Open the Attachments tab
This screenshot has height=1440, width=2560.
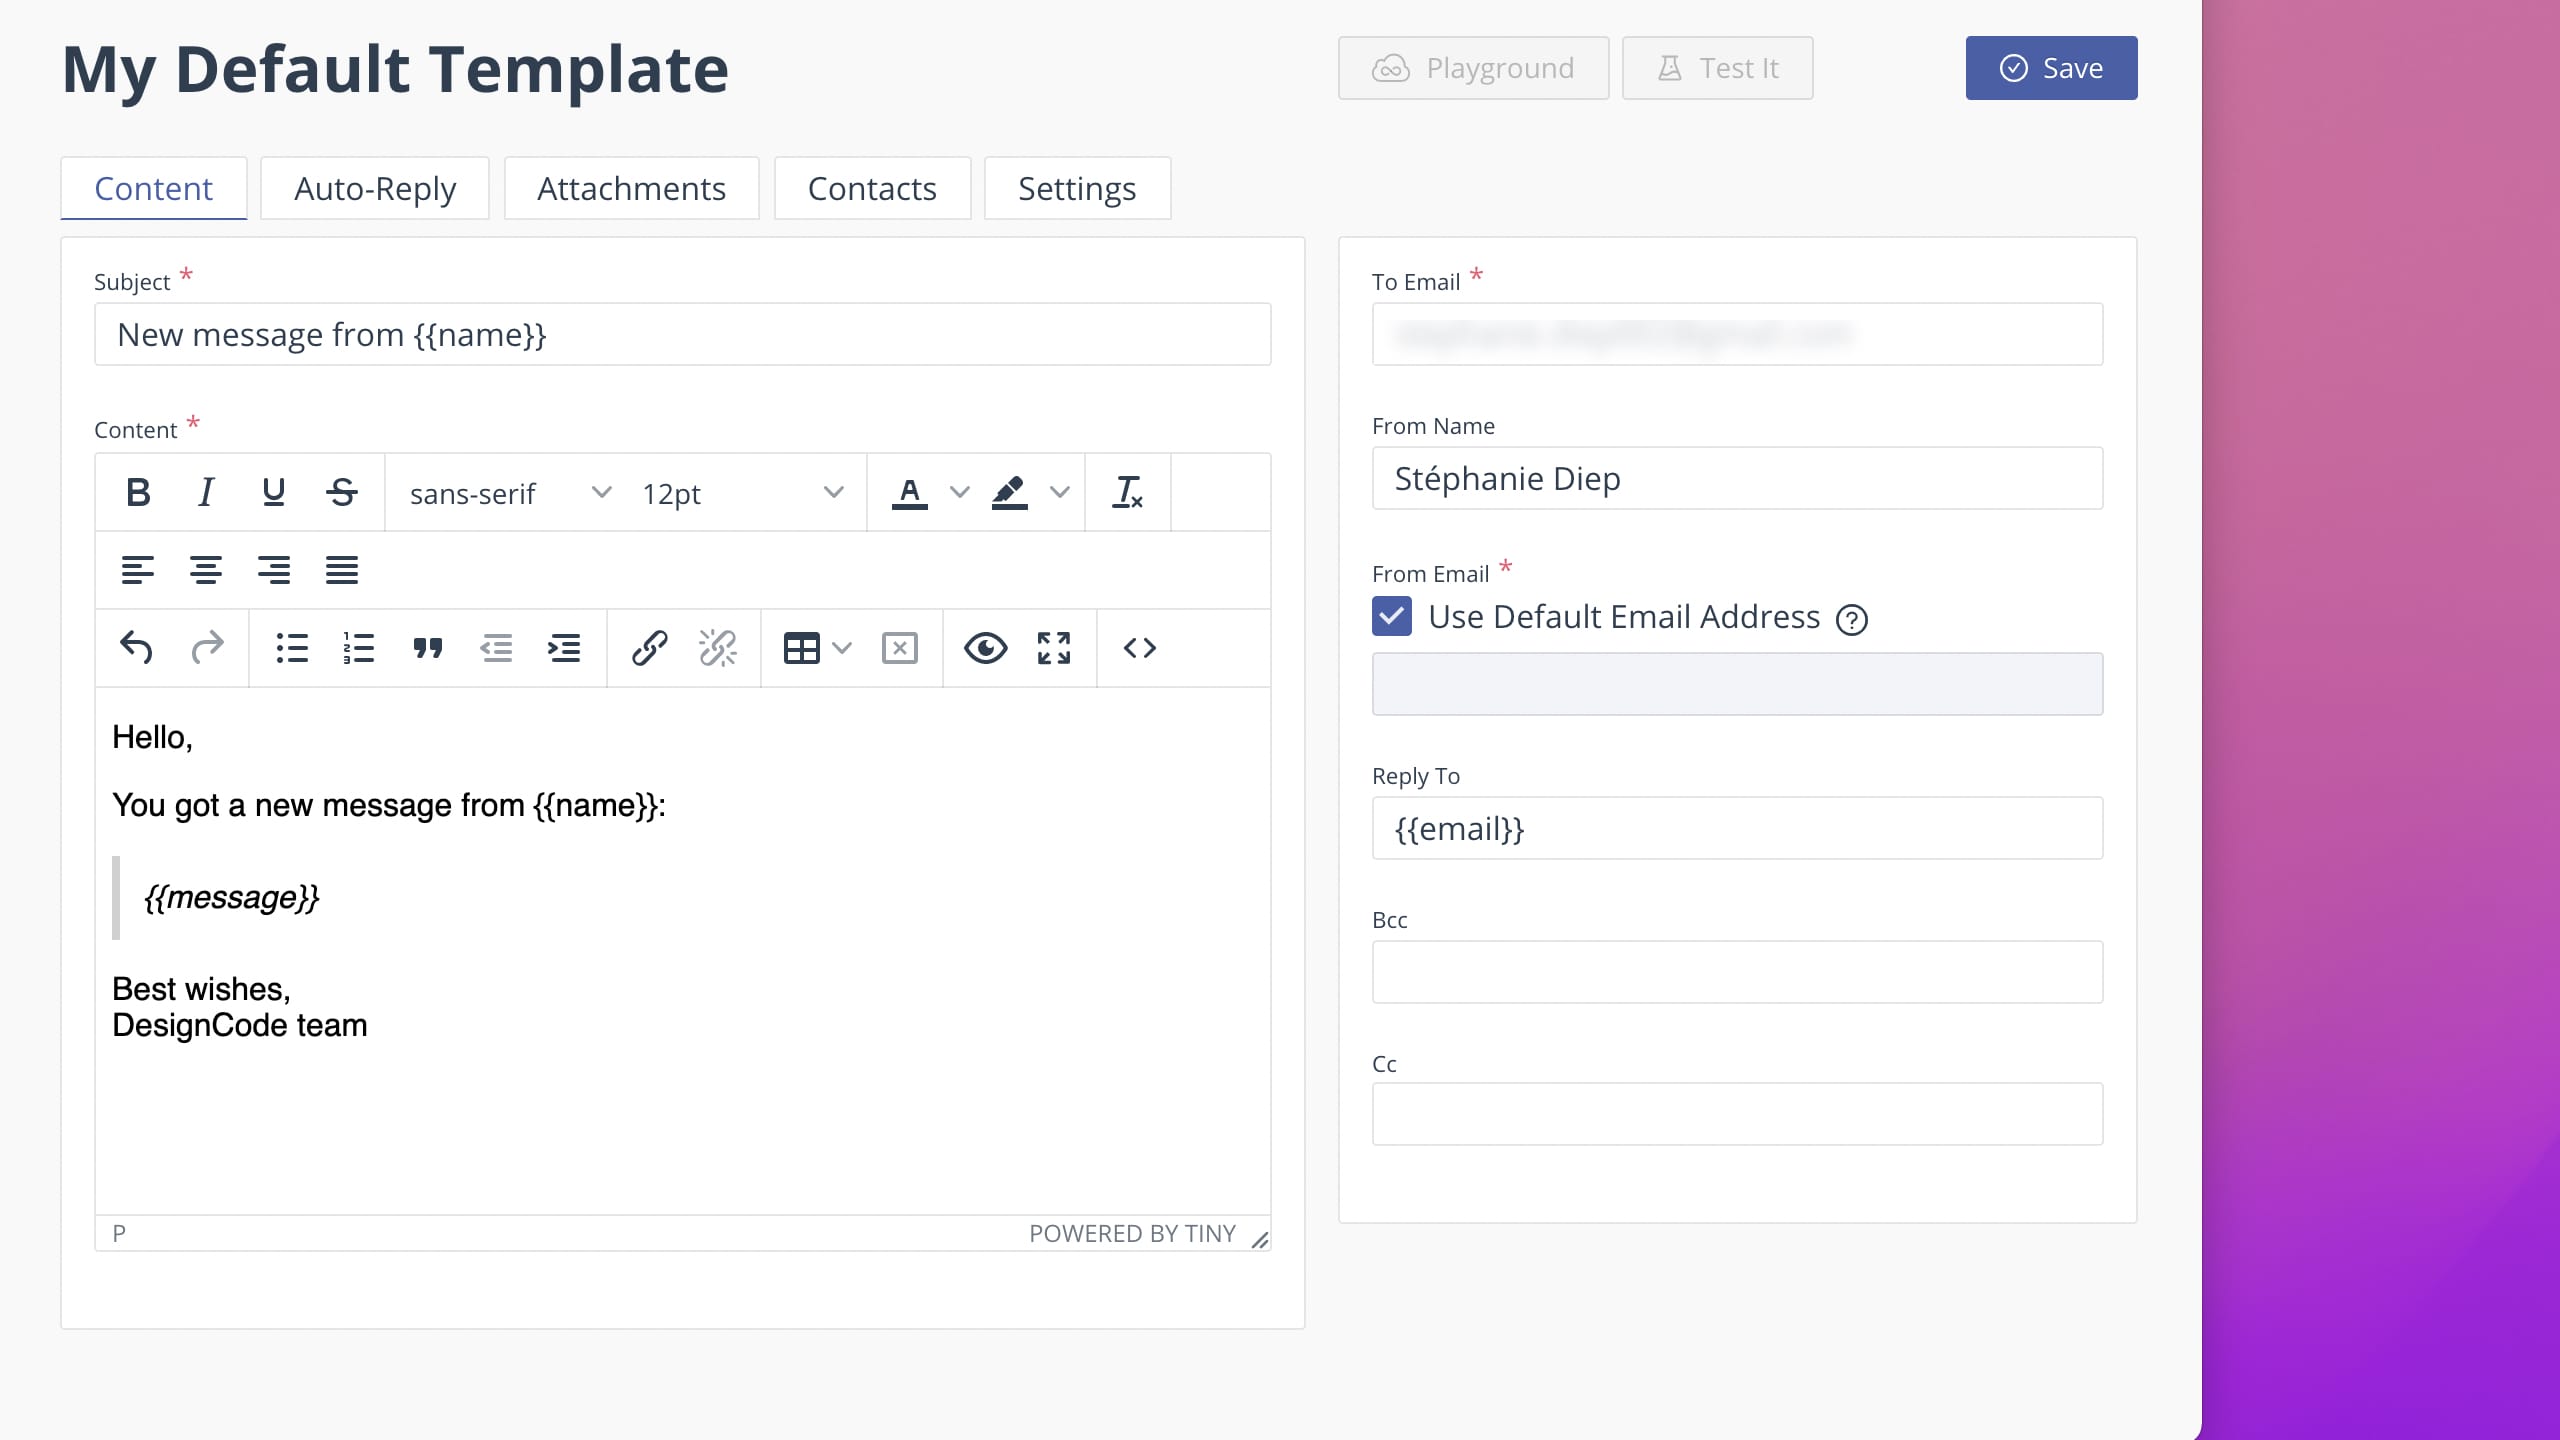coord(631,189)
